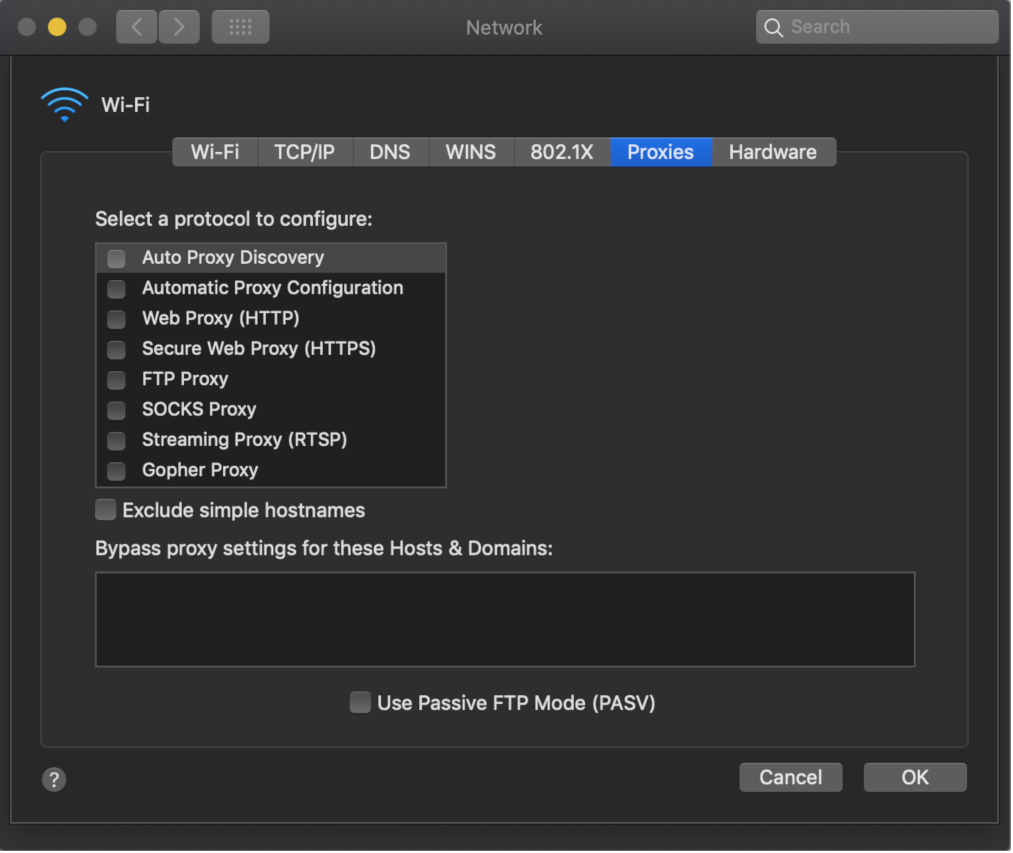Click the search magnifier icon
Viewport: 1013px width, 853px height.
[773, 27]
